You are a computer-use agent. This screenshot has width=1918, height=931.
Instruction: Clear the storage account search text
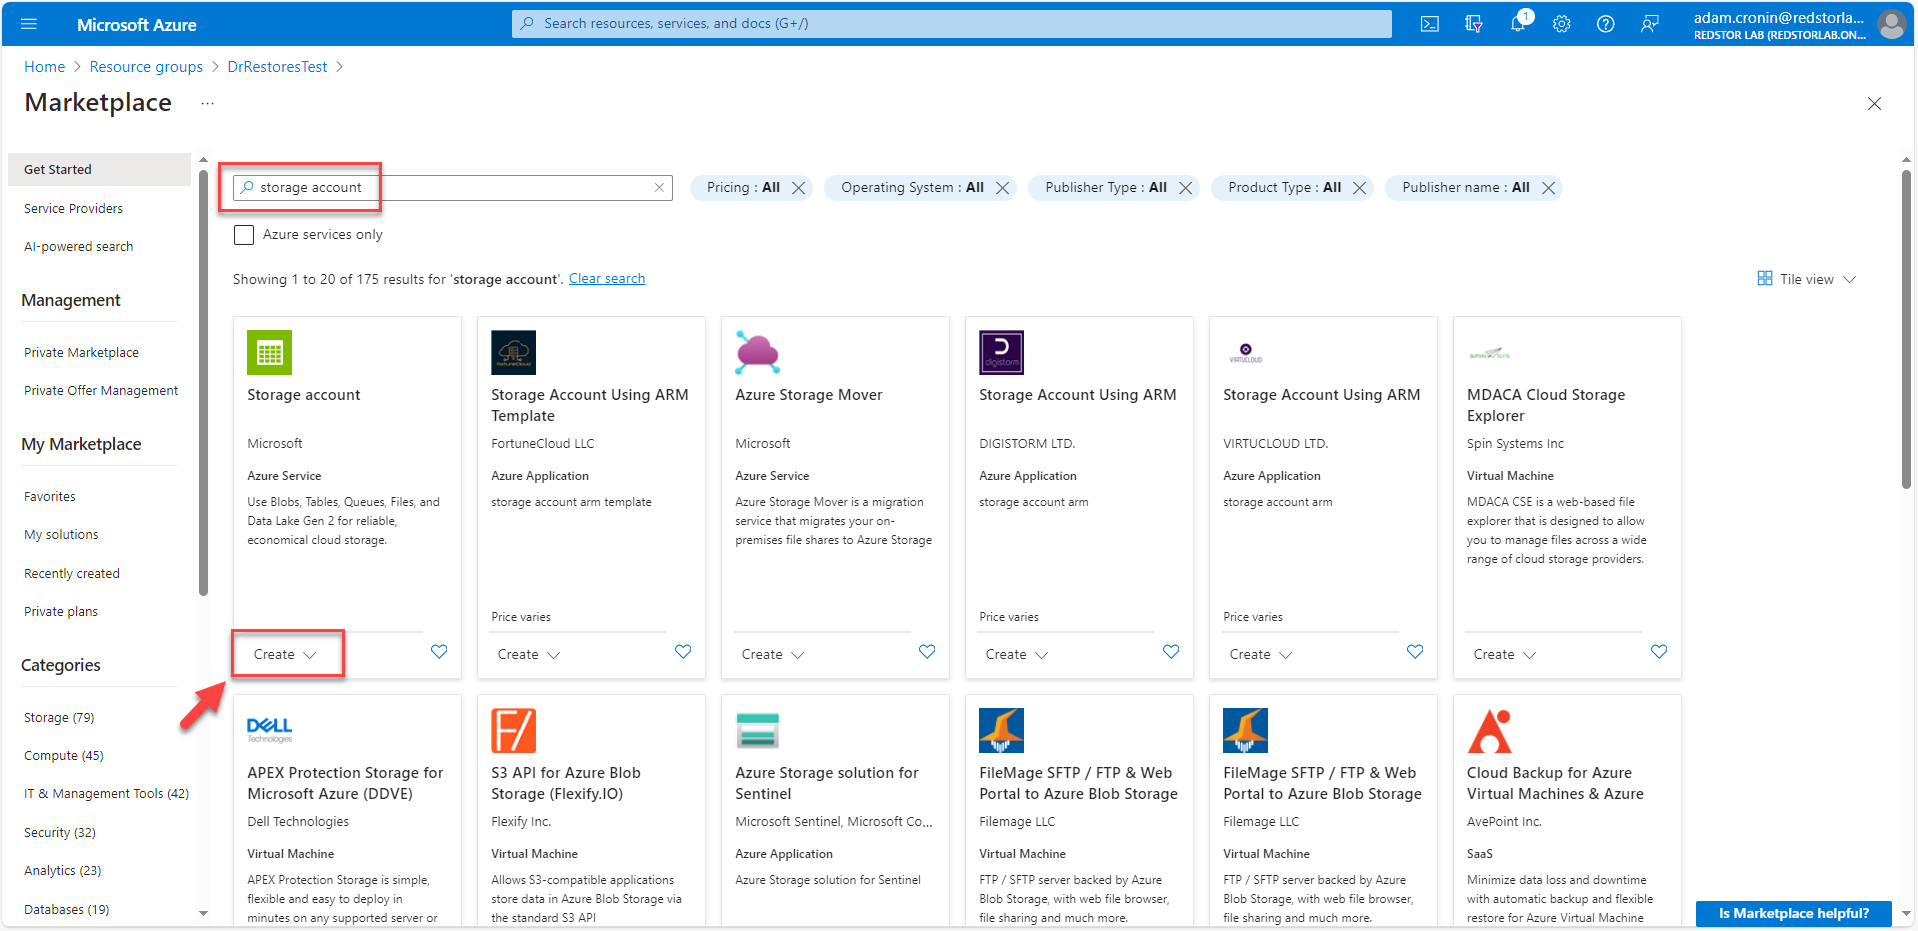(x=659, y=187)
